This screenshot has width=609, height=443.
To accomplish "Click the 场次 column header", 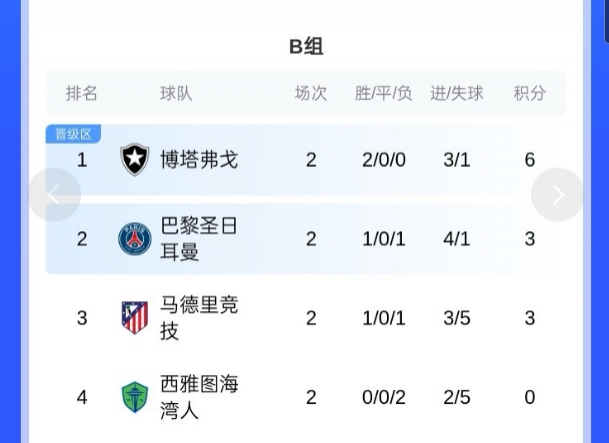I will (311, 93).
